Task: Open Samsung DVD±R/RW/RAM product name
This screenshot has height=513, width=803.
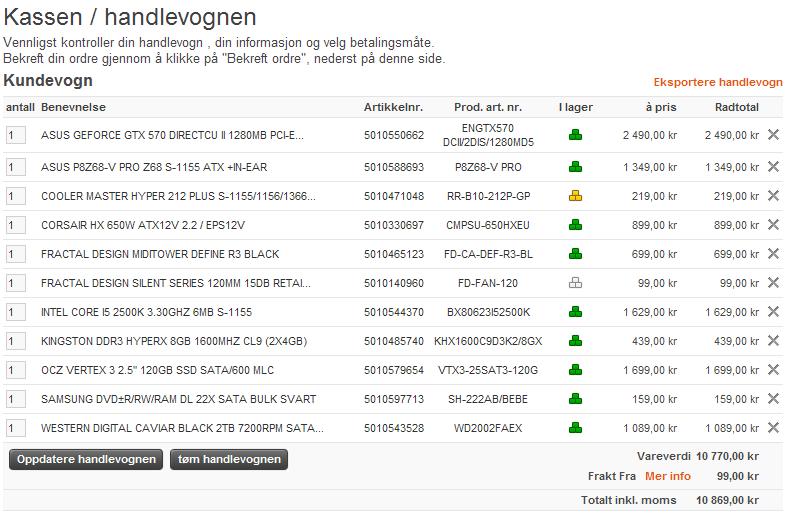Action: (x=179, y=399)
